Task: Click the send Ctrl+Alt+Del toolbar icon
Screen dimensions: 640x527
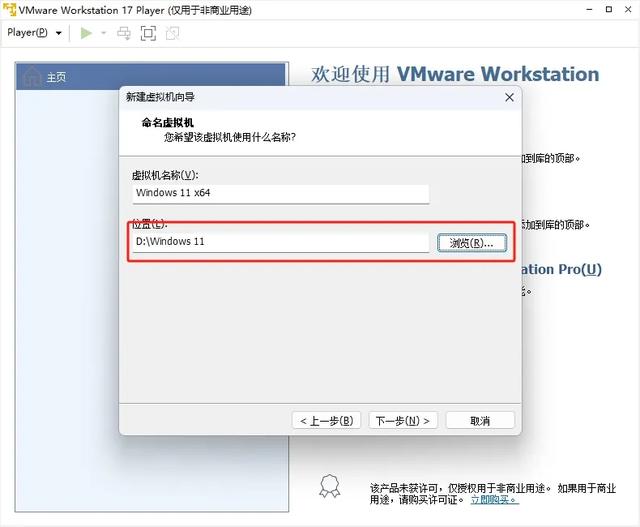Action: [x=124, y=33]
